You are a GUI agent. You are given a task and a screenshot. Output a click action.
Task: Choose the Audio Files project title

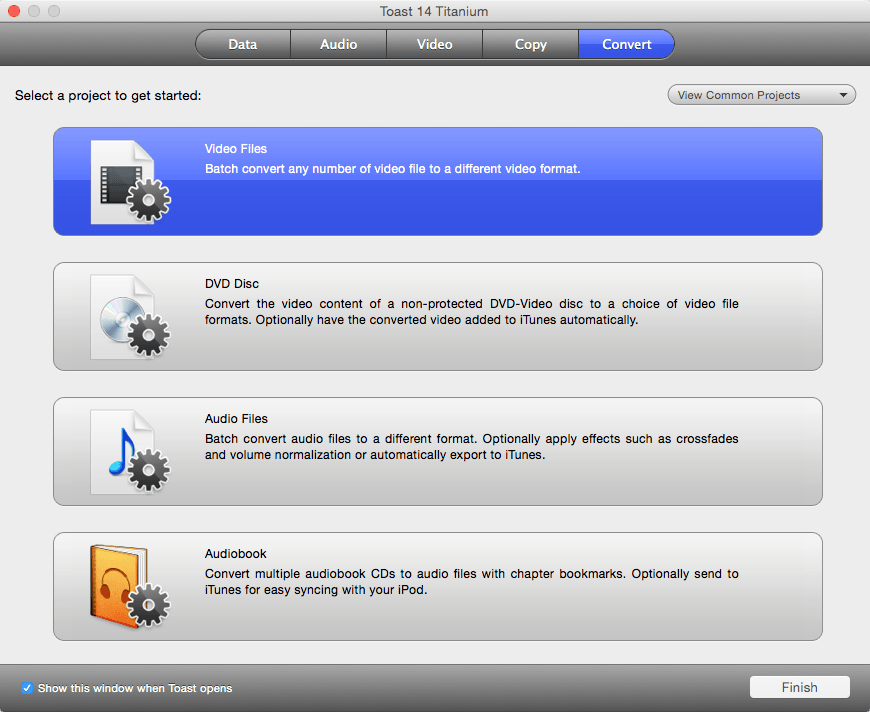tap(236, 418)
